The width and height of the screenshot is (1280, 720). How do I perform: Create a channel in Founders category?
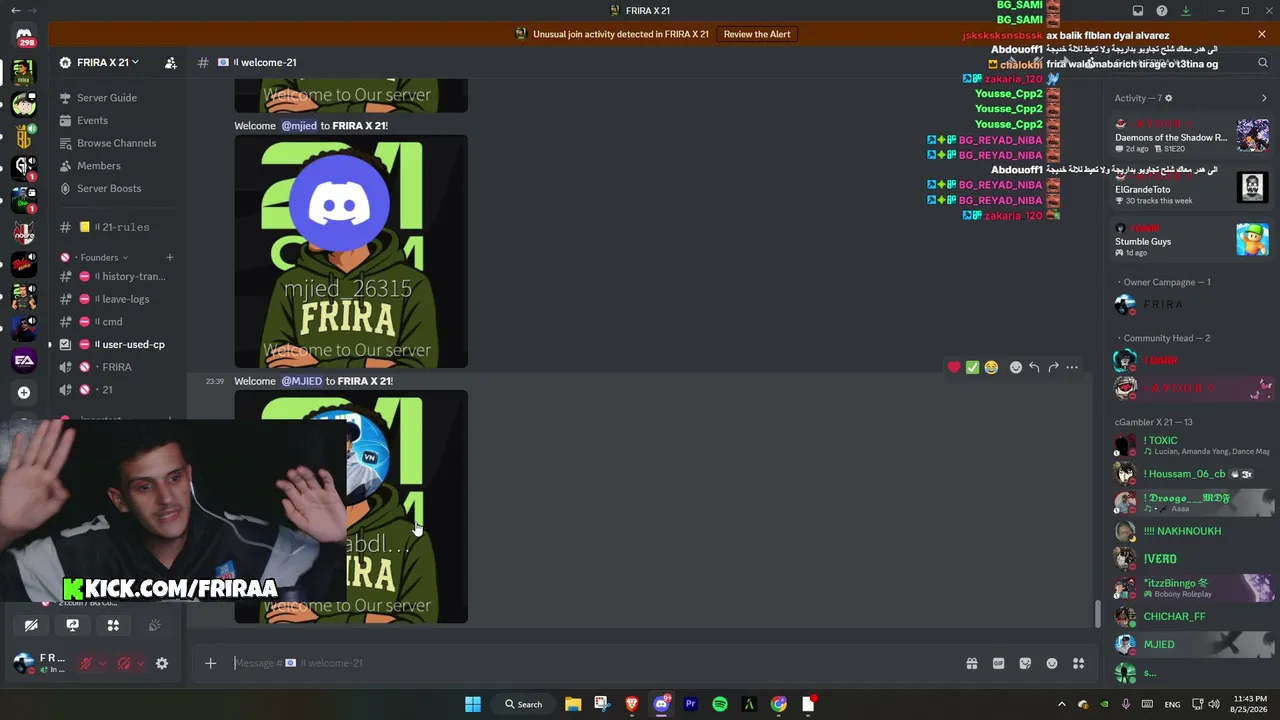coord(169,257)
